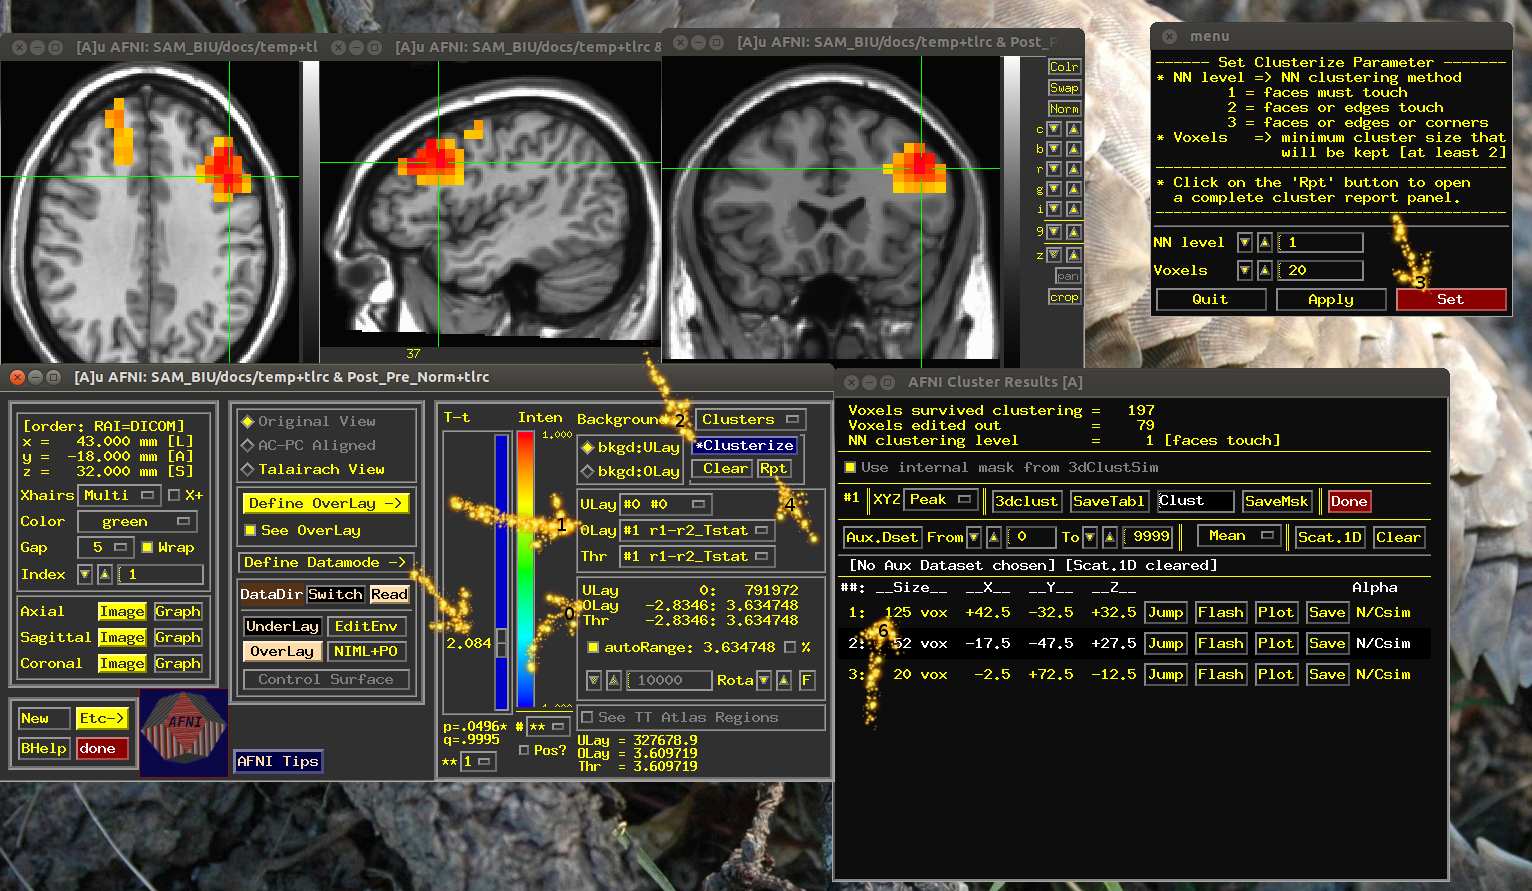Decrease NN level with down arrow
1532x891 pixels.
(1245, 242)
